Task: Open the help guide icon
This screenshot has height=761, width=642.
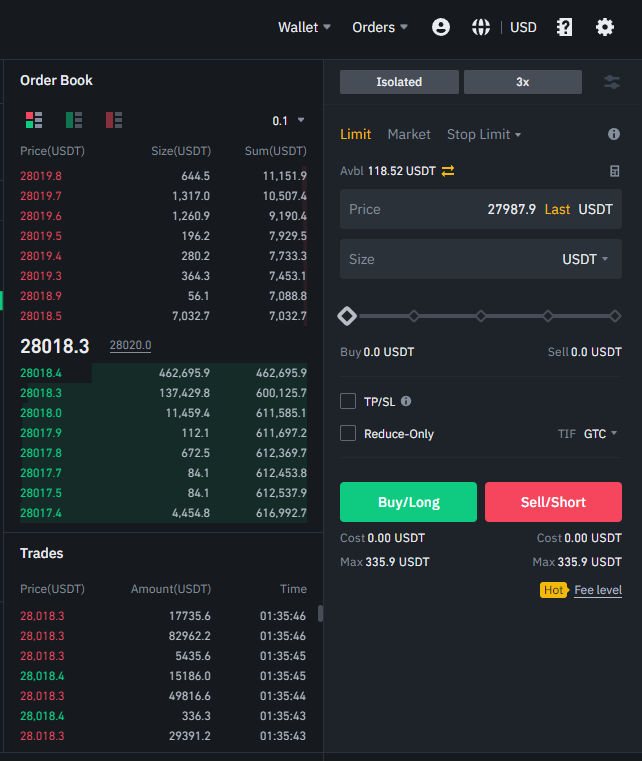Action: pyautogui.click(x=565, y=27)
